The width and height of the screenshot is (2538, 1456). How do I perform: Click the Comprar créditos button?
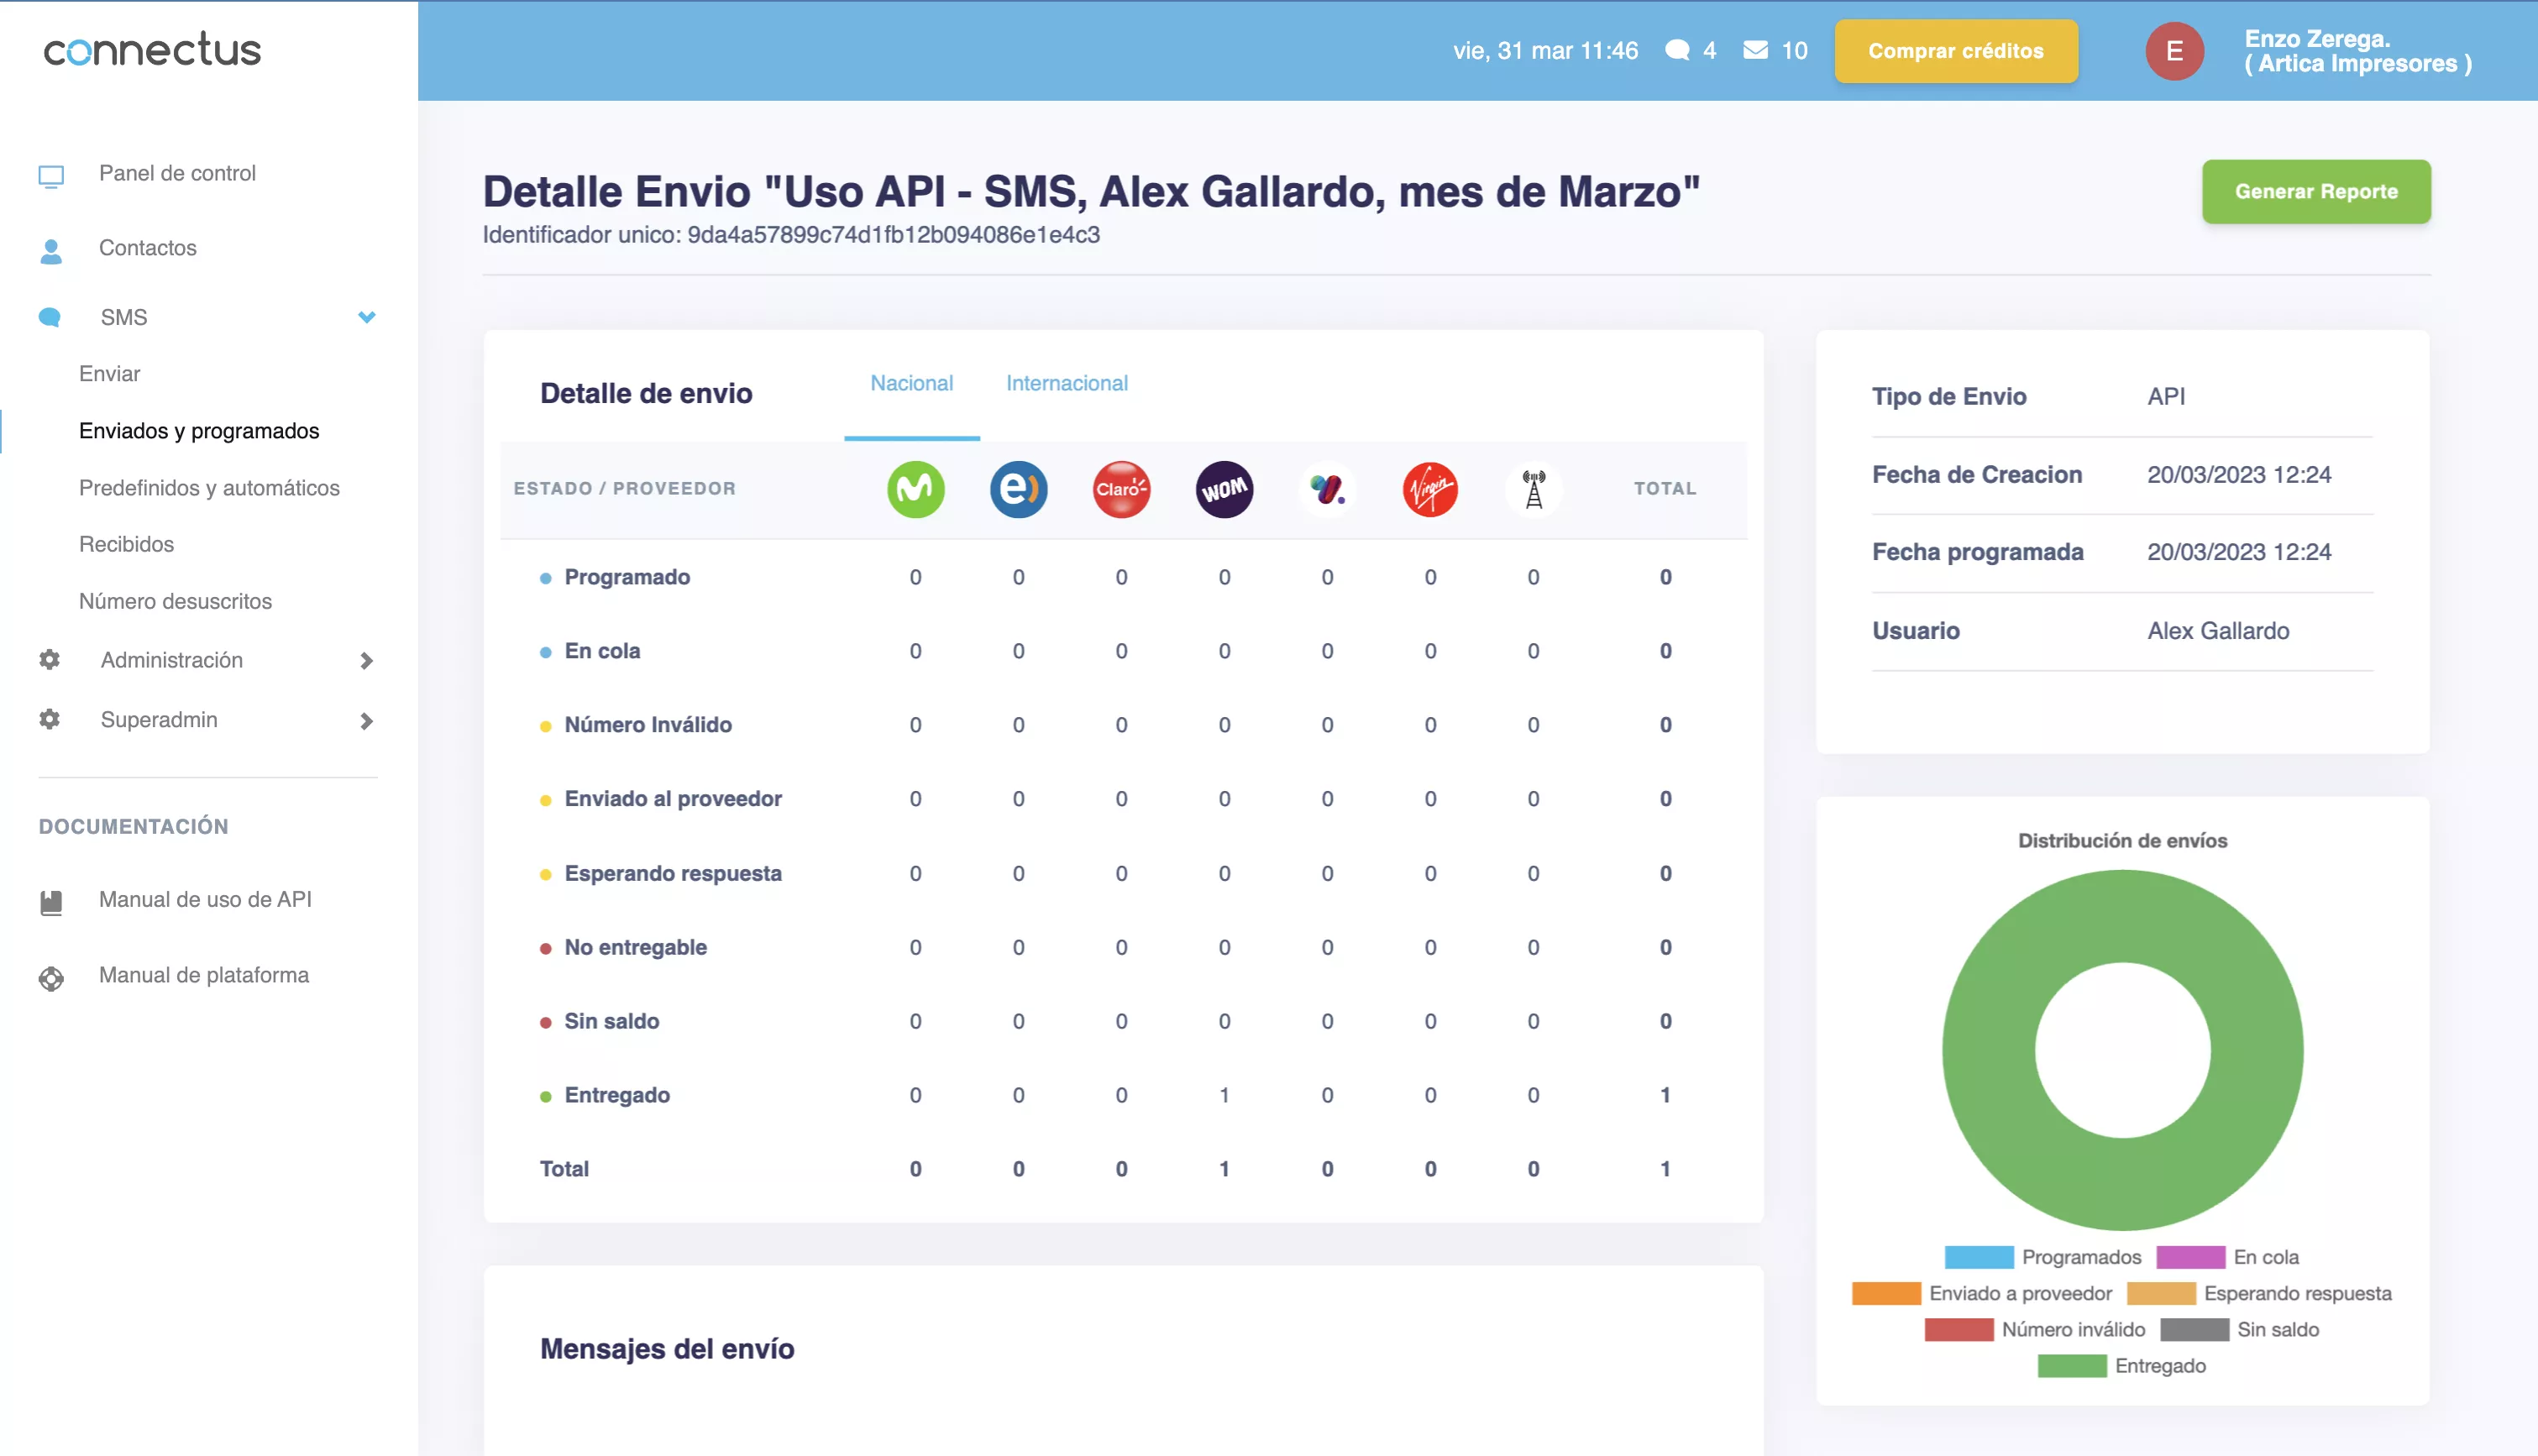(x=1955, y=50)
